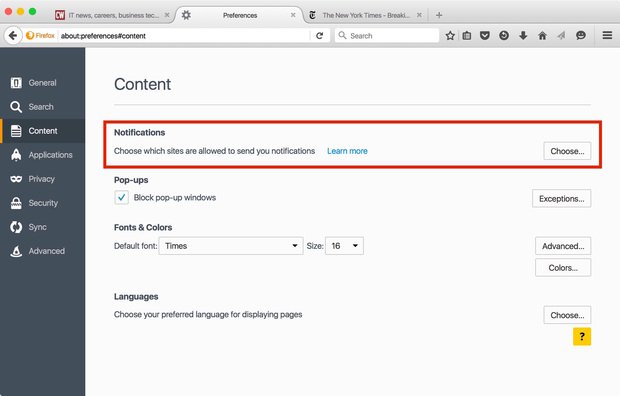Click the Notifications Choose button
The image size is (620, 396).
[567, 151]
